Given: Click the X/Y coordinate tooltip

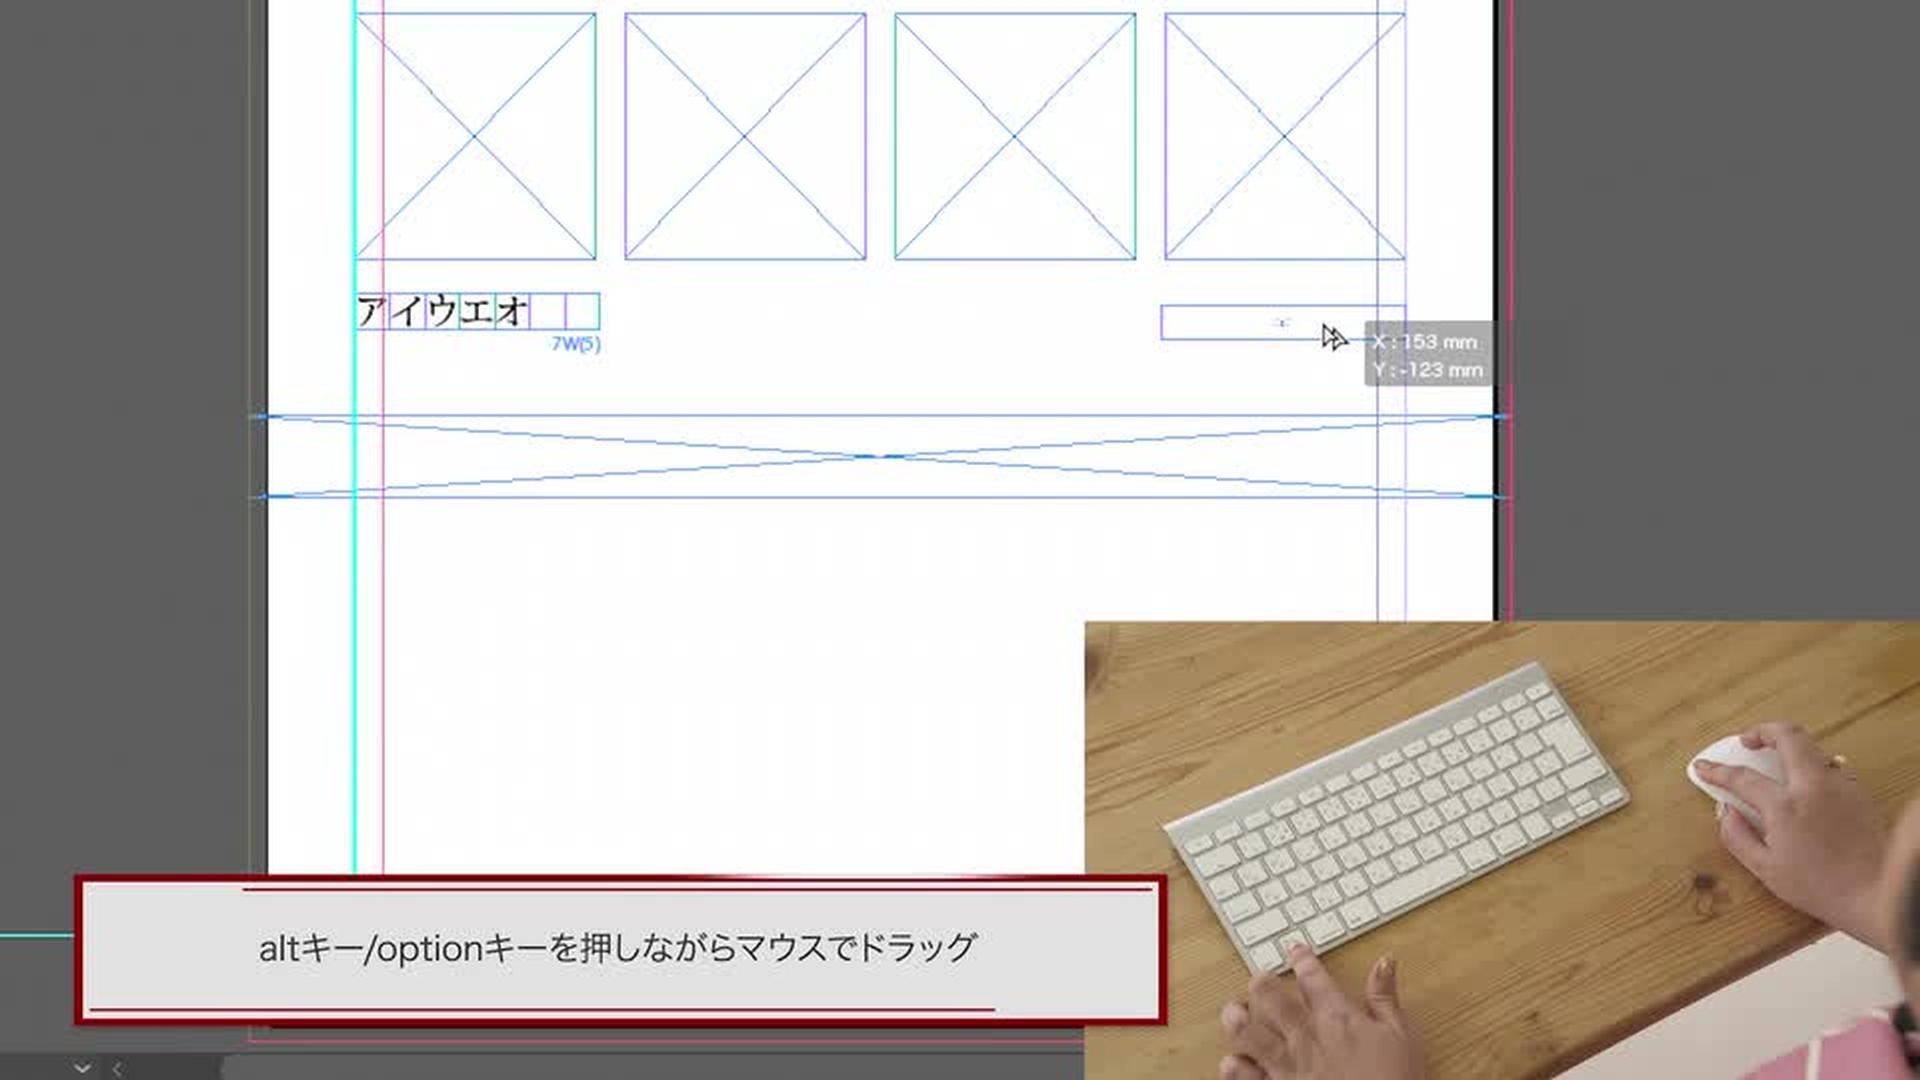Looking at the screenshot, I should [1428, 355].
